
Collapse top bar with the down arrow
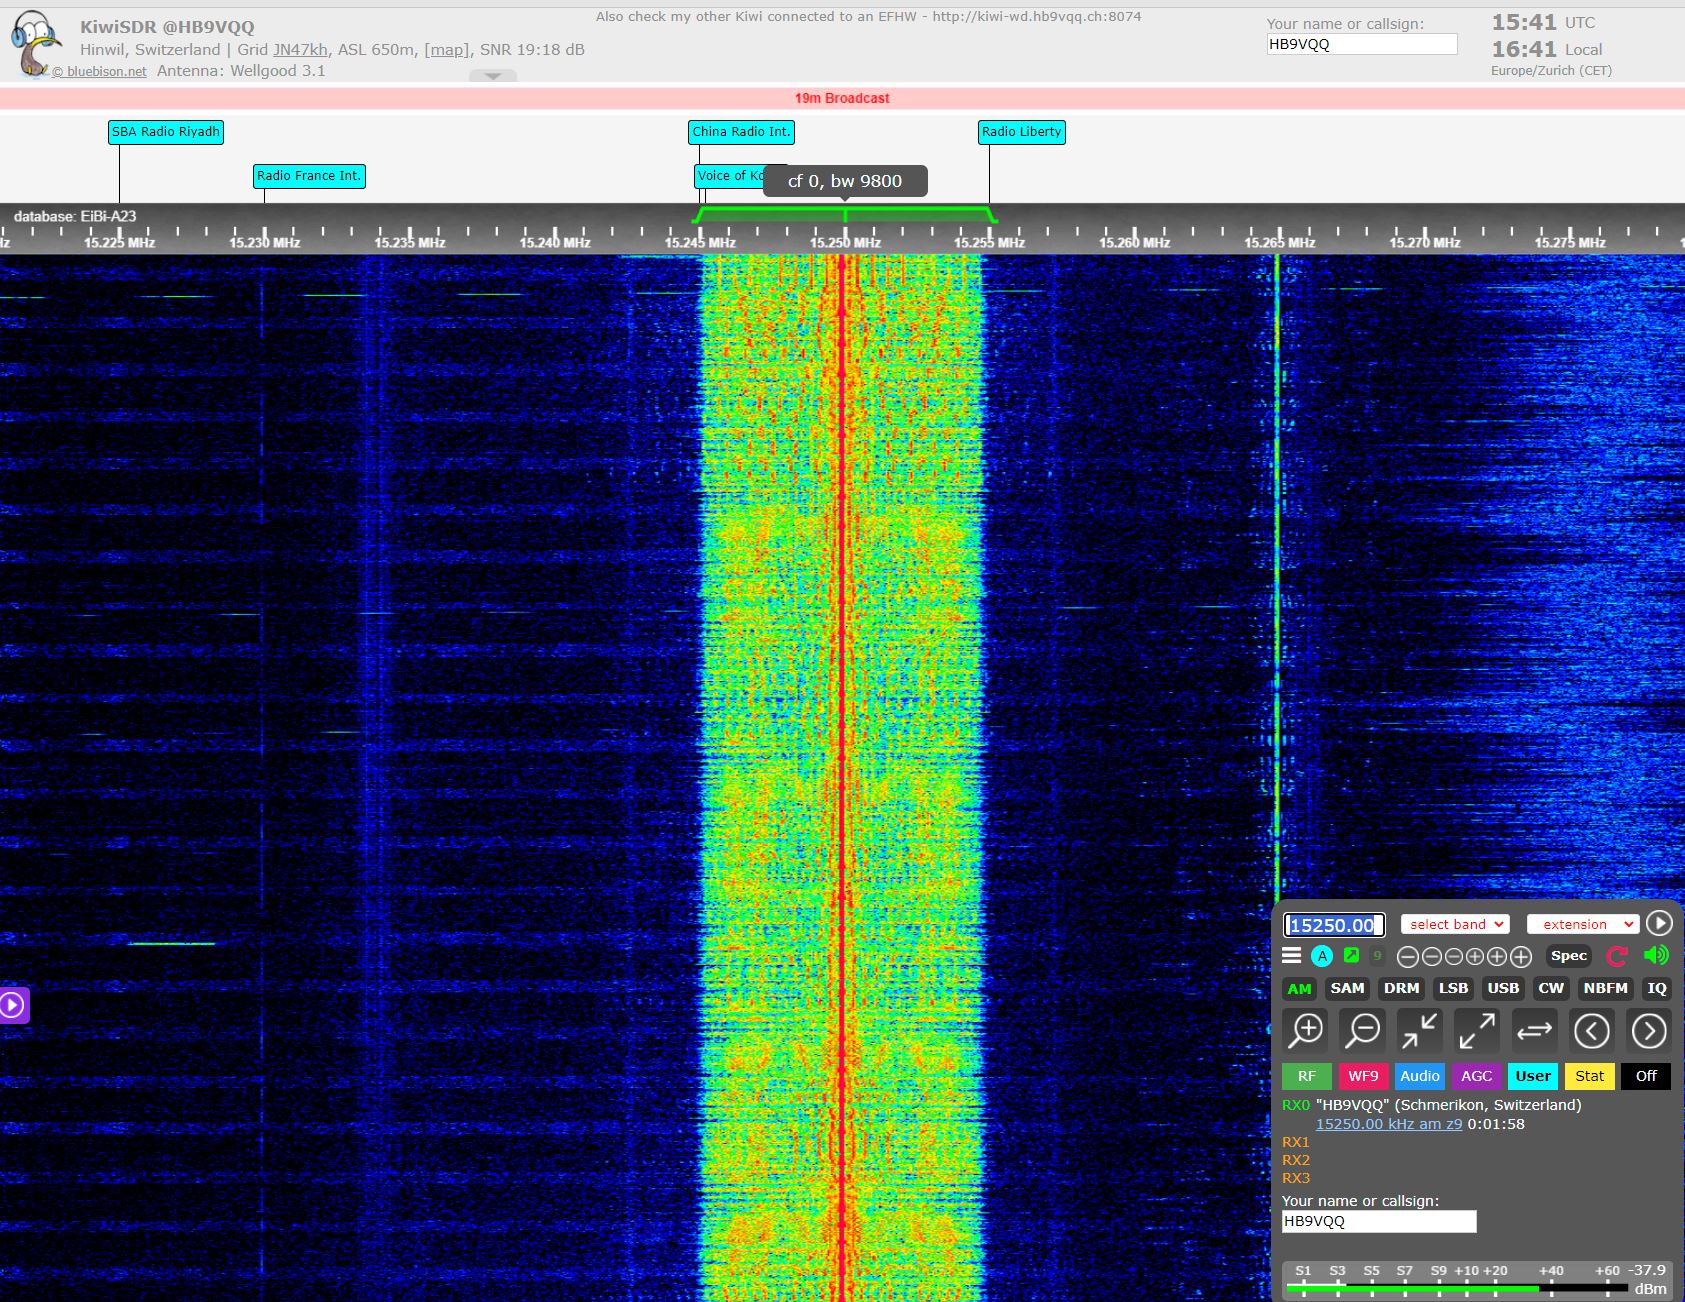(493, 76)
